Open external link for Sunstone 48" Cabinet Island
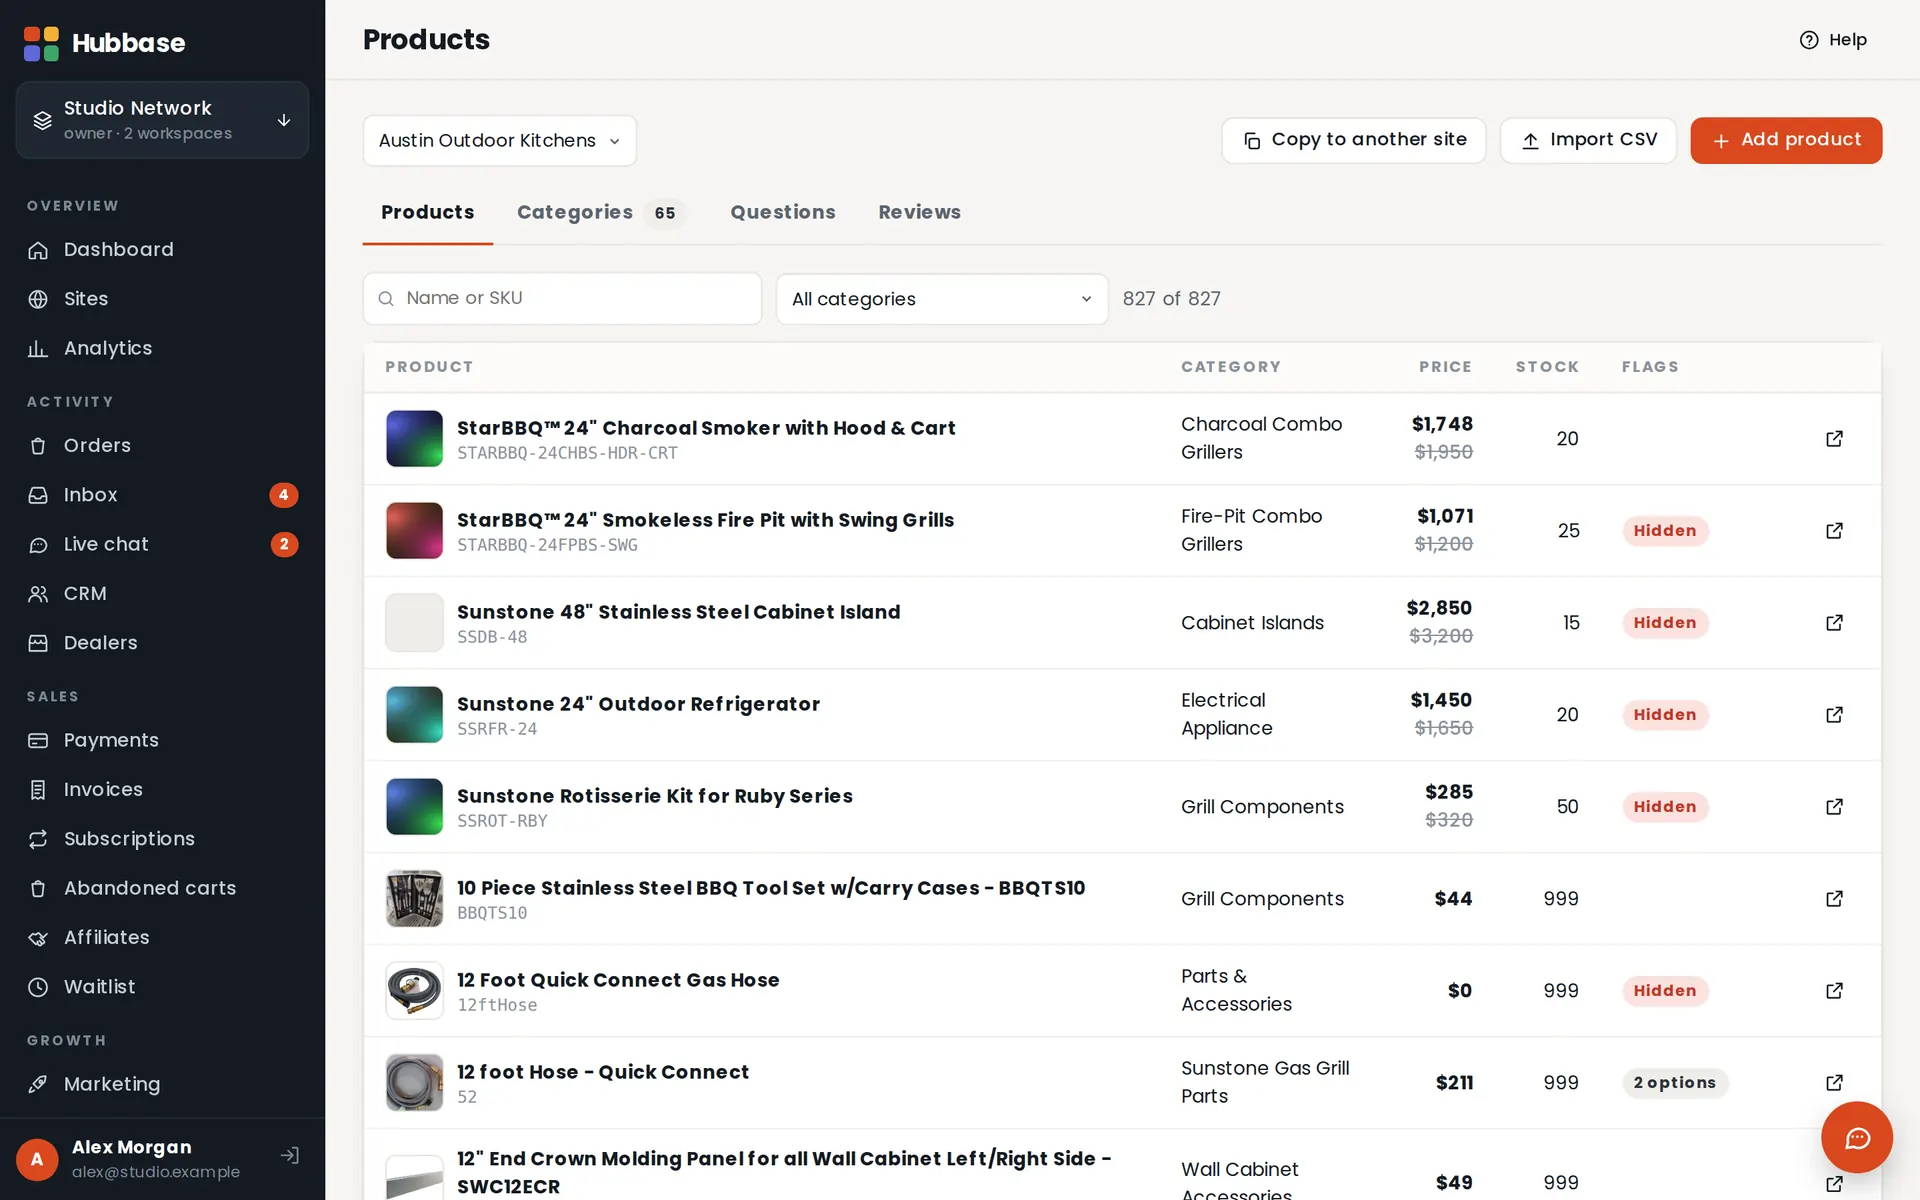Image resolution: width=1920 pixels, height=1200 pixels. click(x=1834, y=623)
